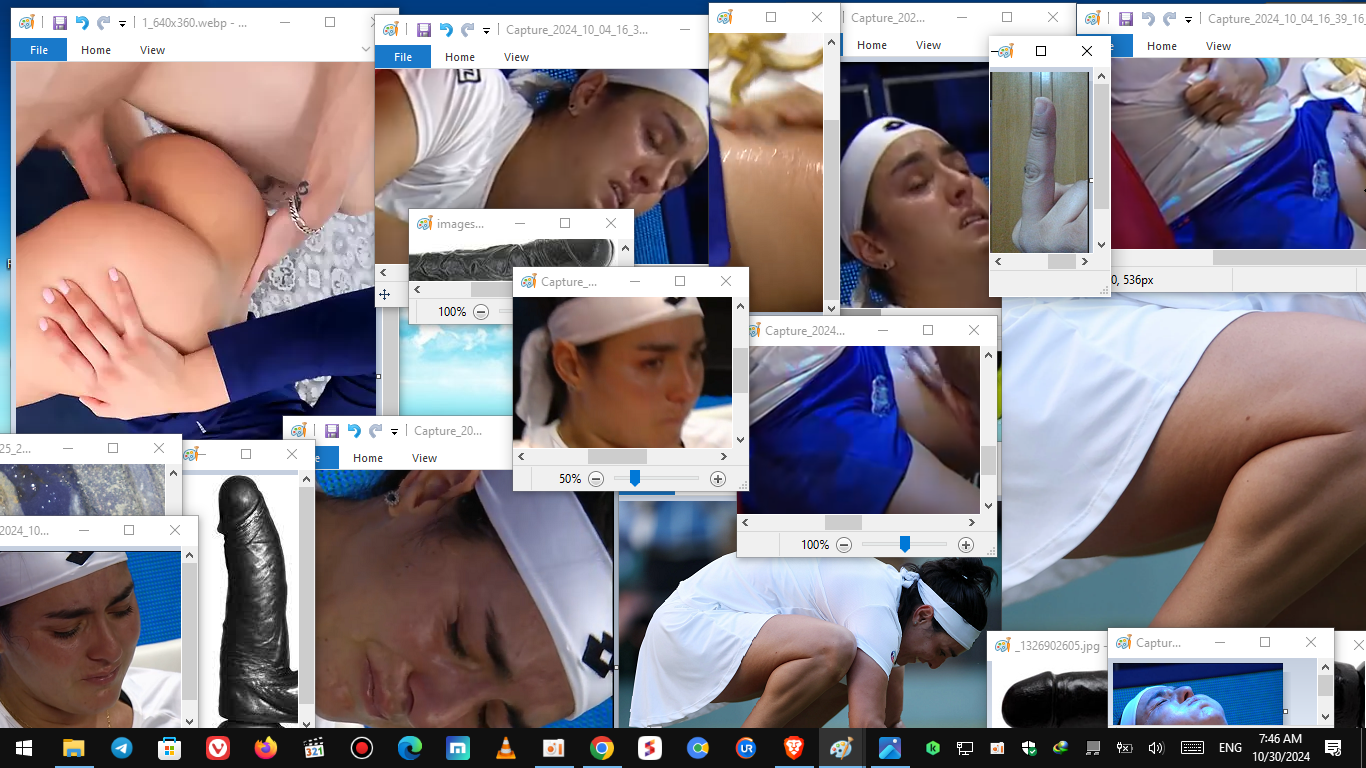Screen dimensions: 1366x768
Task: Click down arrow on the 50% window's scrollbar
Action: 740,439
